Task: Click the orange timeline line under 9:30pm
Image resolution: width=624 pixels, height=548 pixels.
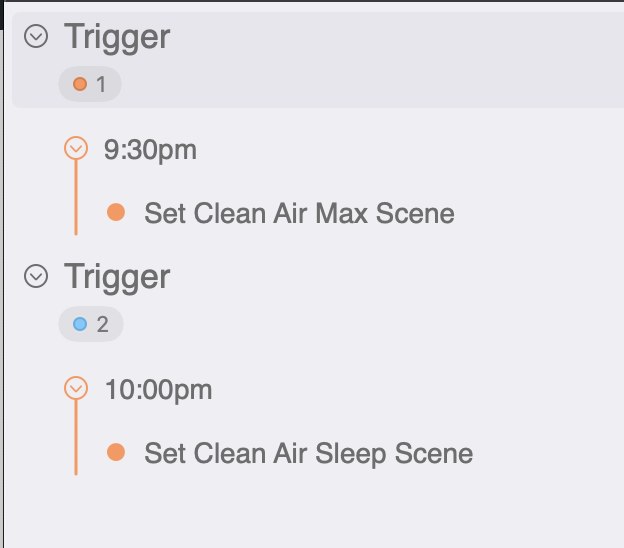Action: coord(76,200)
